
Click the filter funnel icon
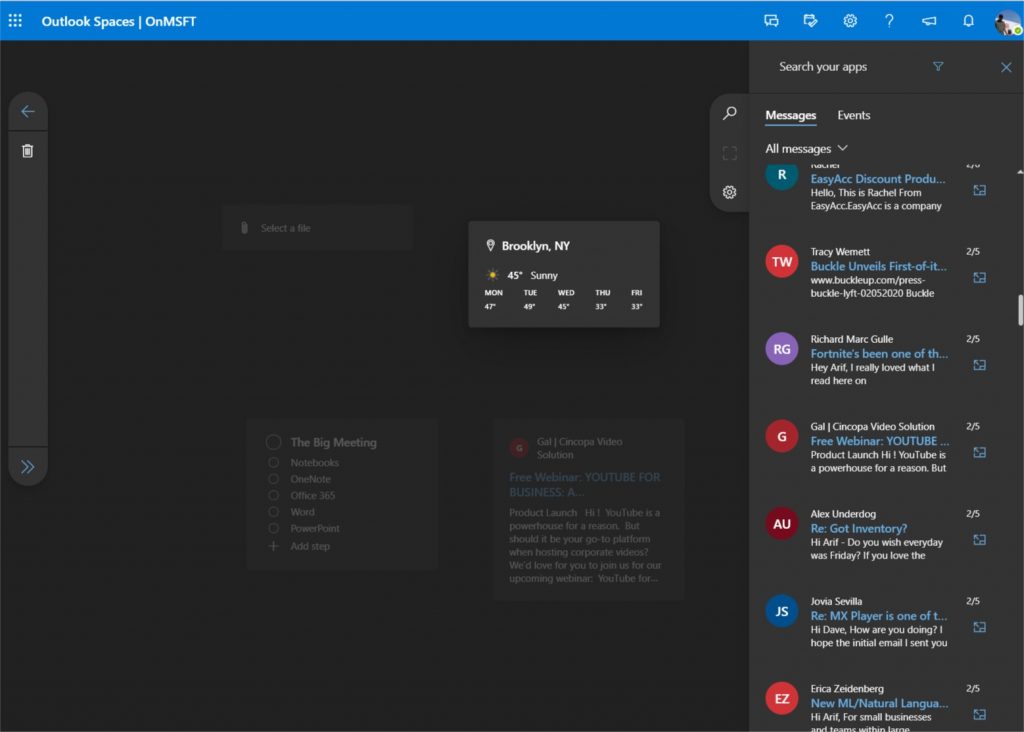(938, 67)
